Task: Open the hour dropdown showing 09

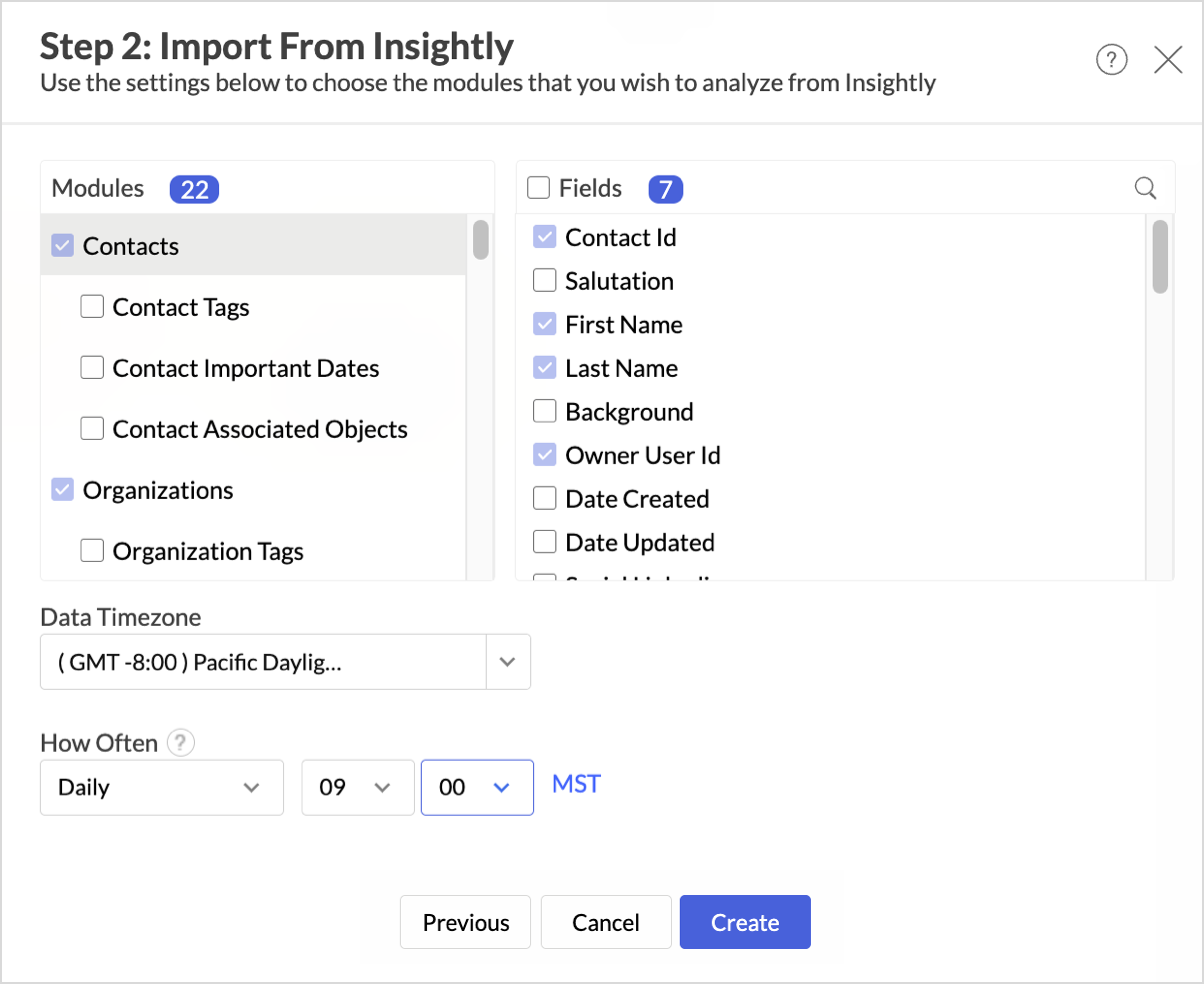Action: pyautogui.click(x=357, y=787)
